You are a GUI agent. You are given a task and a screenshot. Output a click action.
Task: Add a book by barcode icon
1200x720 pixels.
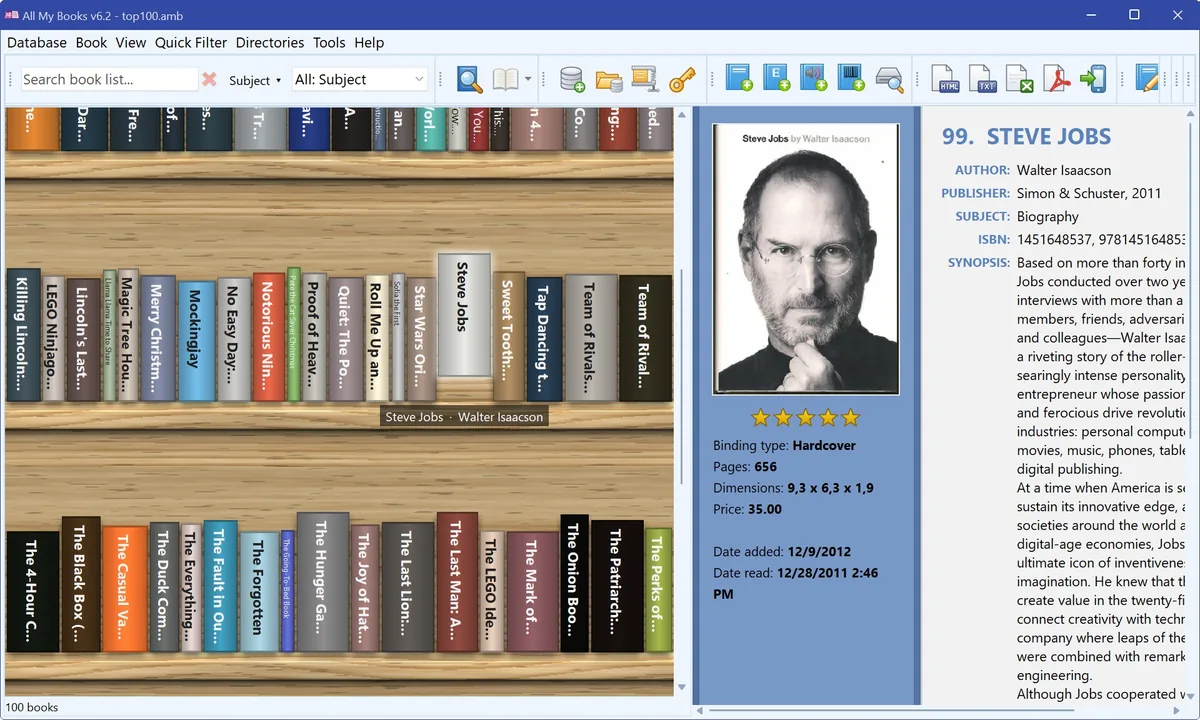pyautogui.click(x=851, y=79)
